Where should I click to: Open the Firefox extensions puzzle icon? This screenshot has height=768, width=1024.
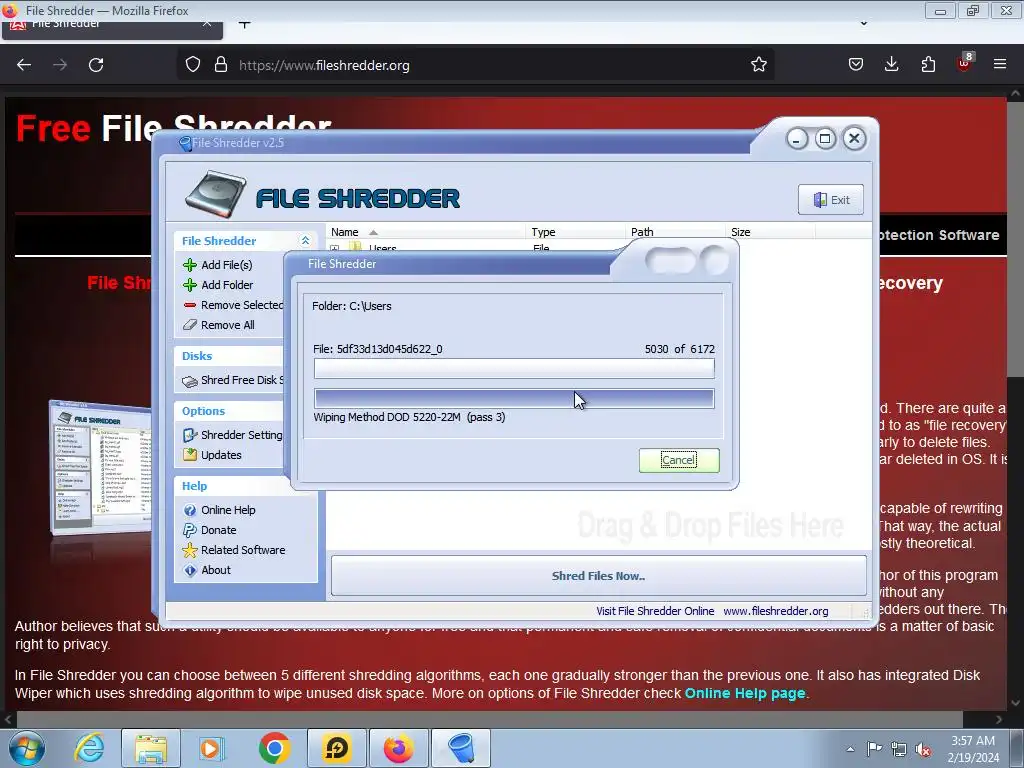[928, 64]
